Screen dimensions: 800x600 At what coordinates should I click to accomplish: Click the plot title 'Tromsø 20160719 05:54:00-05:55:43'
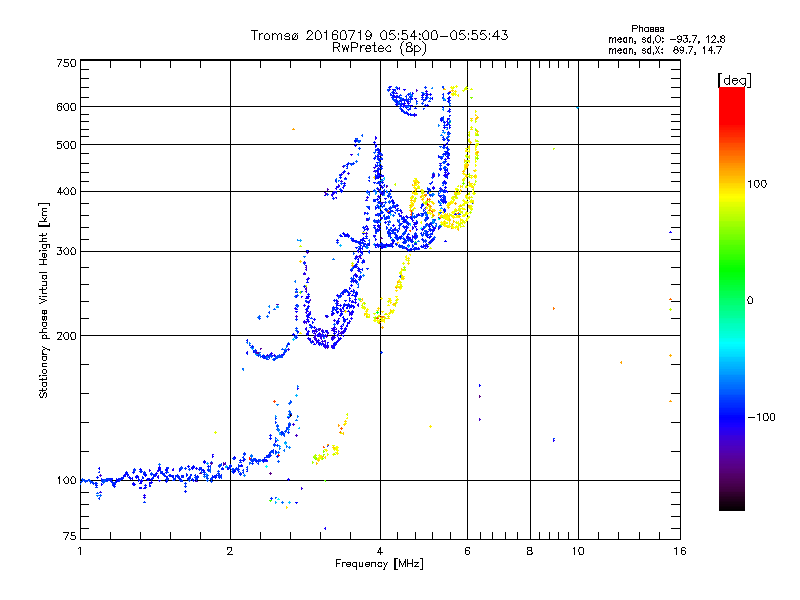tap(379, 35)
